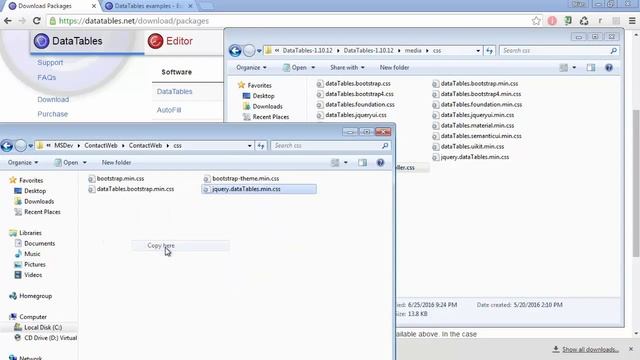Select jquery.dataTables.min.css in rear explorer

coord(471,157)
